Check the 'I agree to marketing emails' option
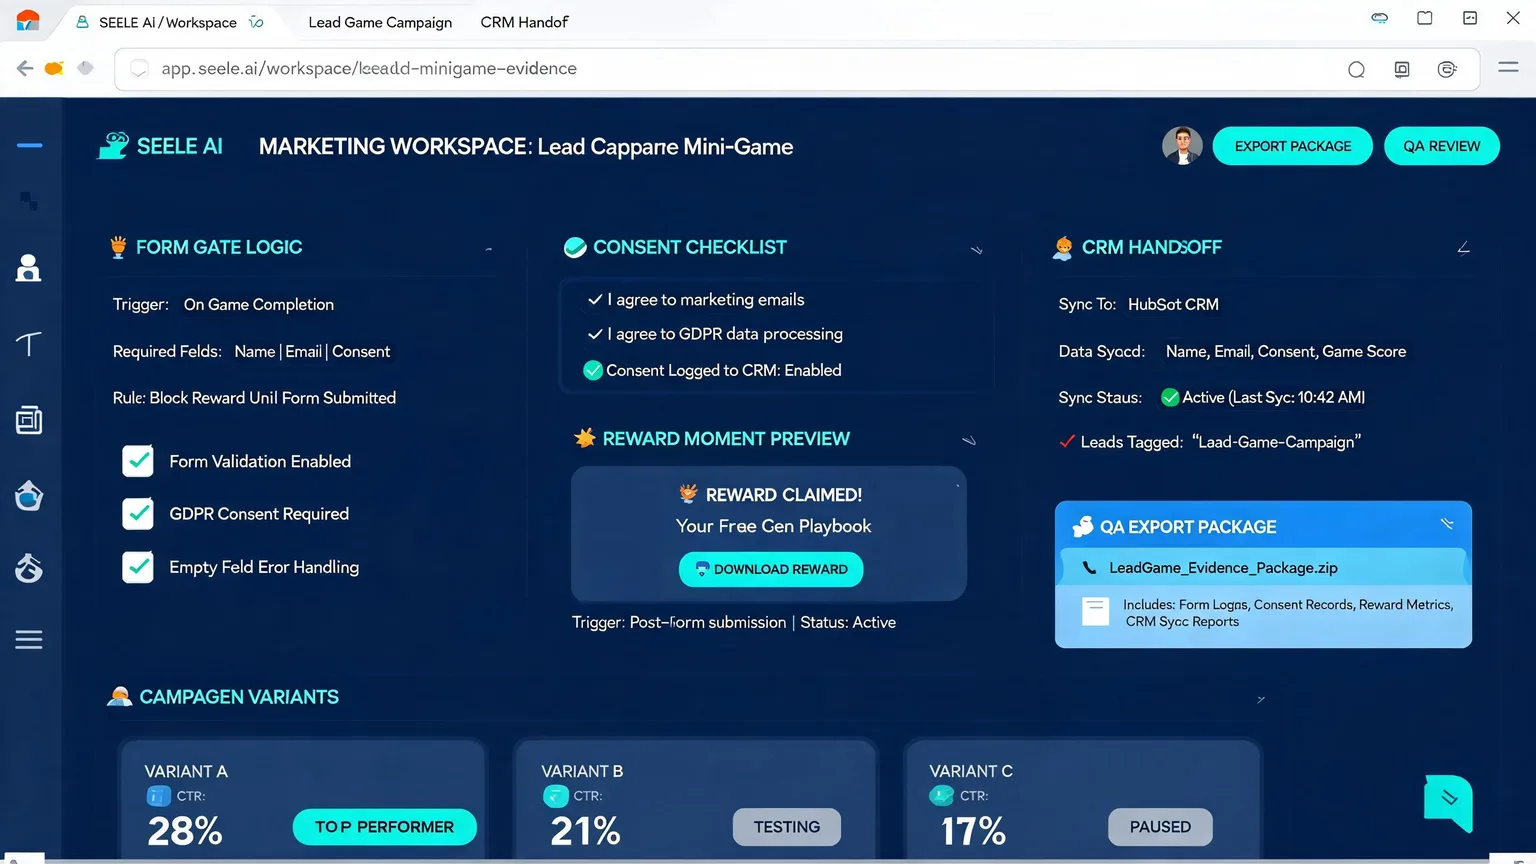 (595, 299)
